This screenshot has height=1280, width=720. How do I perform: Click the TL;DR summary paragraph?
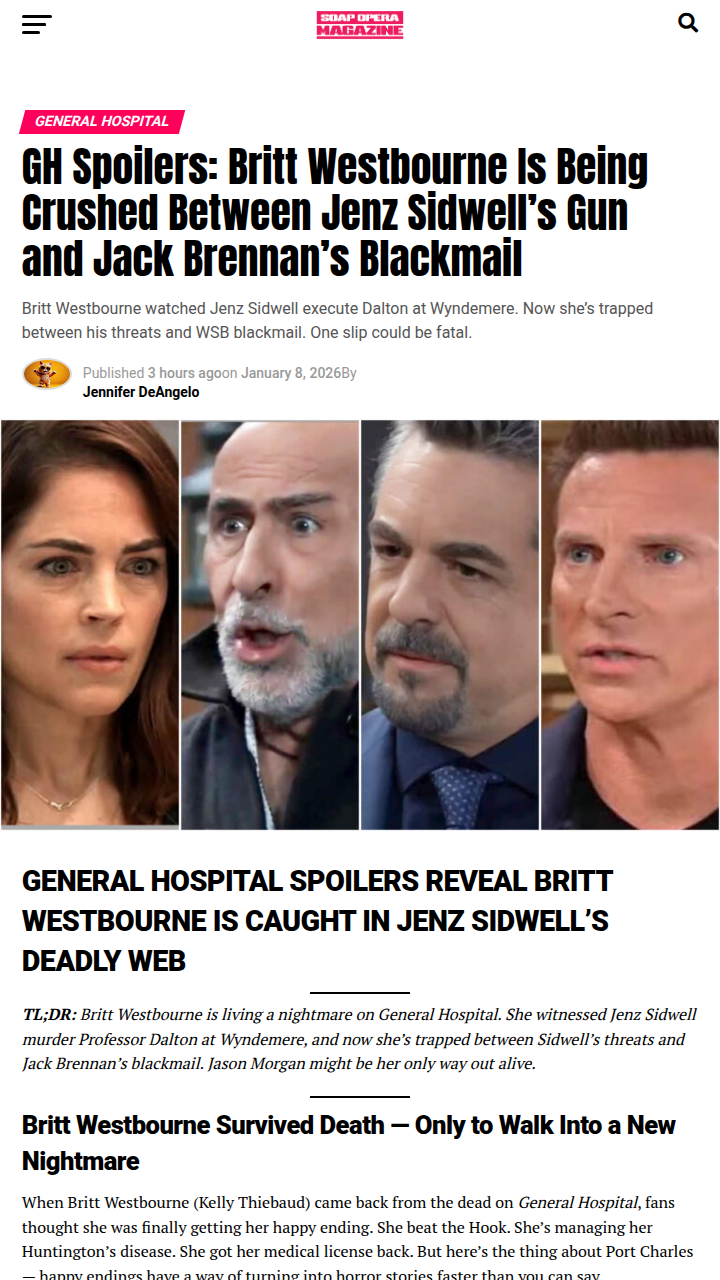click(x=360, y=1039)
